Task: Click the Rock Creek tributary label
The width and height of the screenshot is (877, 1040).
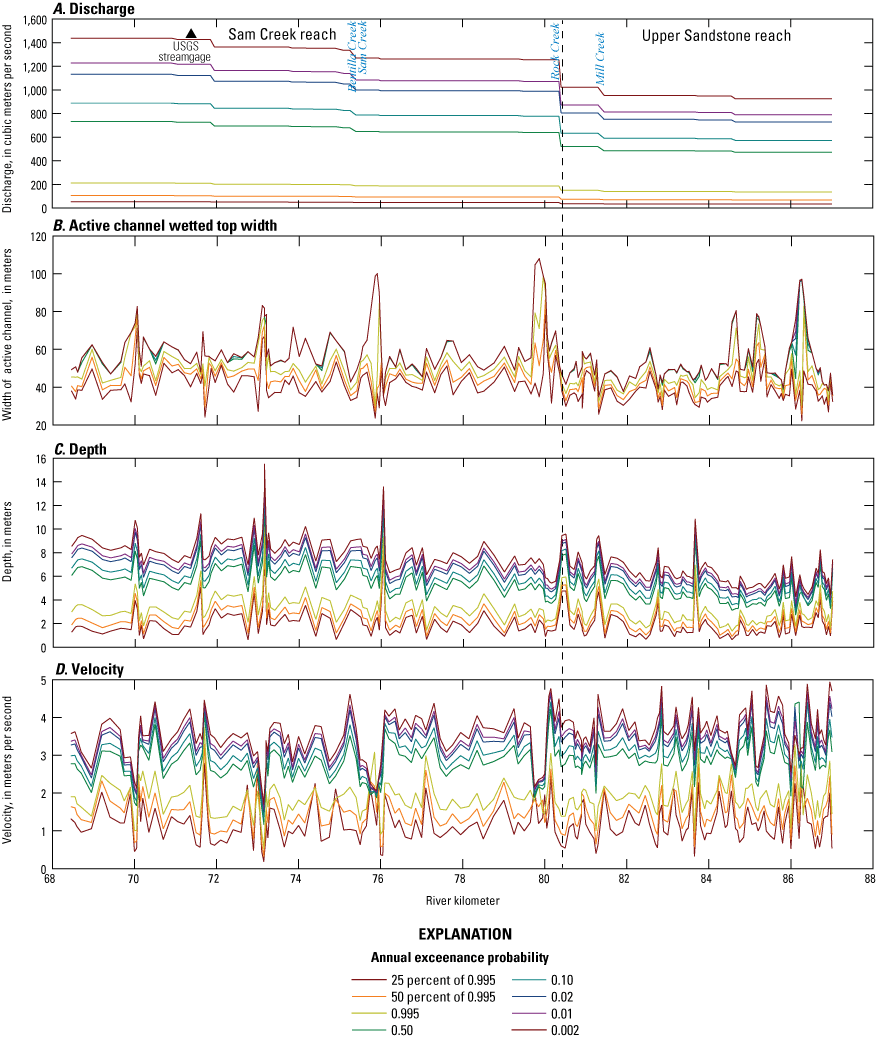Action: (x=555, y=52)
